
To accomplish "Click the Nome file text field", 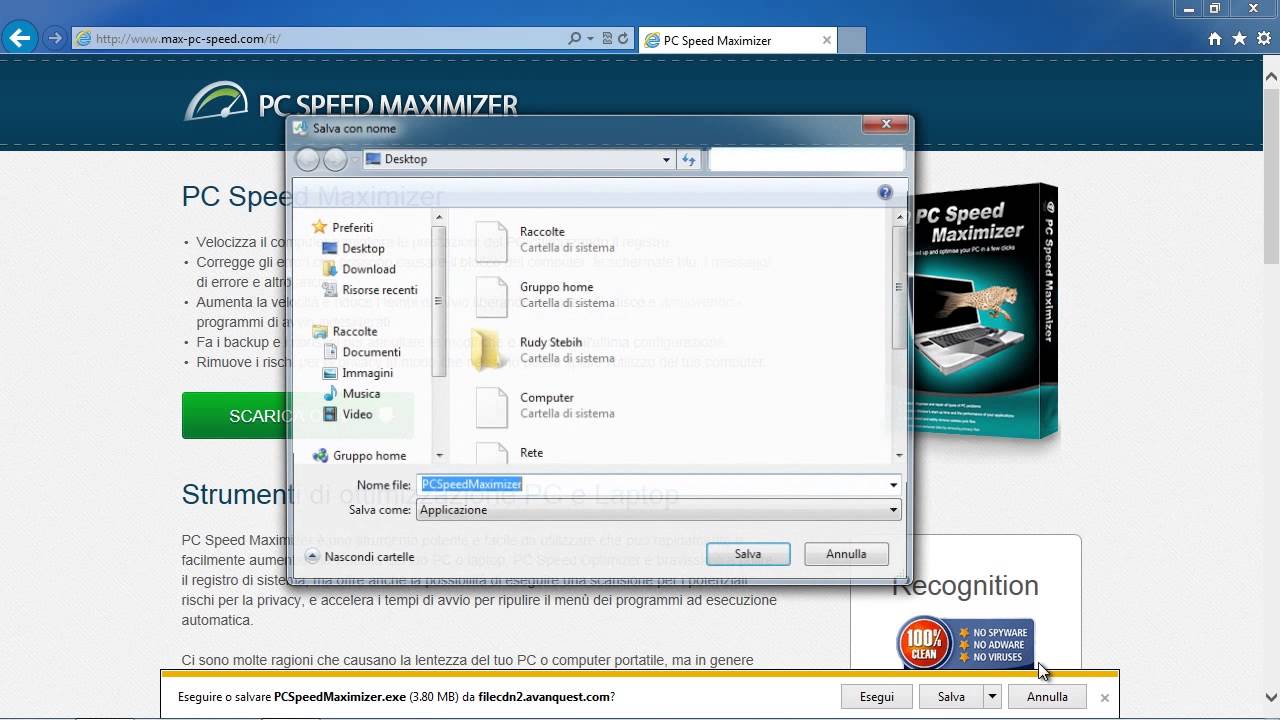I will pos(652,484).
